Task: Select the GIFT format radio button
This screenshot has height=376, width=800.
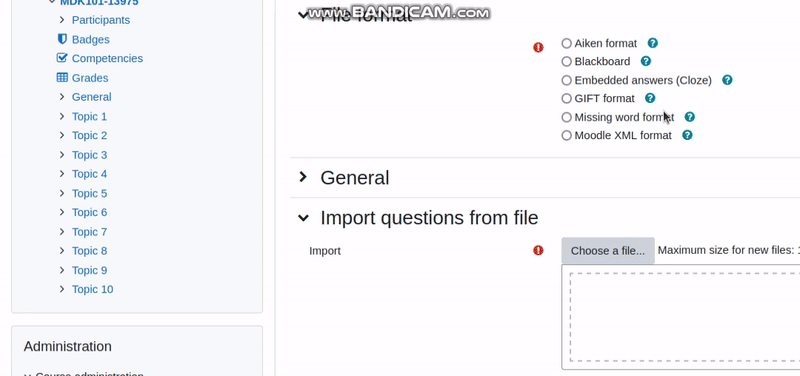Action: point(566,98)
